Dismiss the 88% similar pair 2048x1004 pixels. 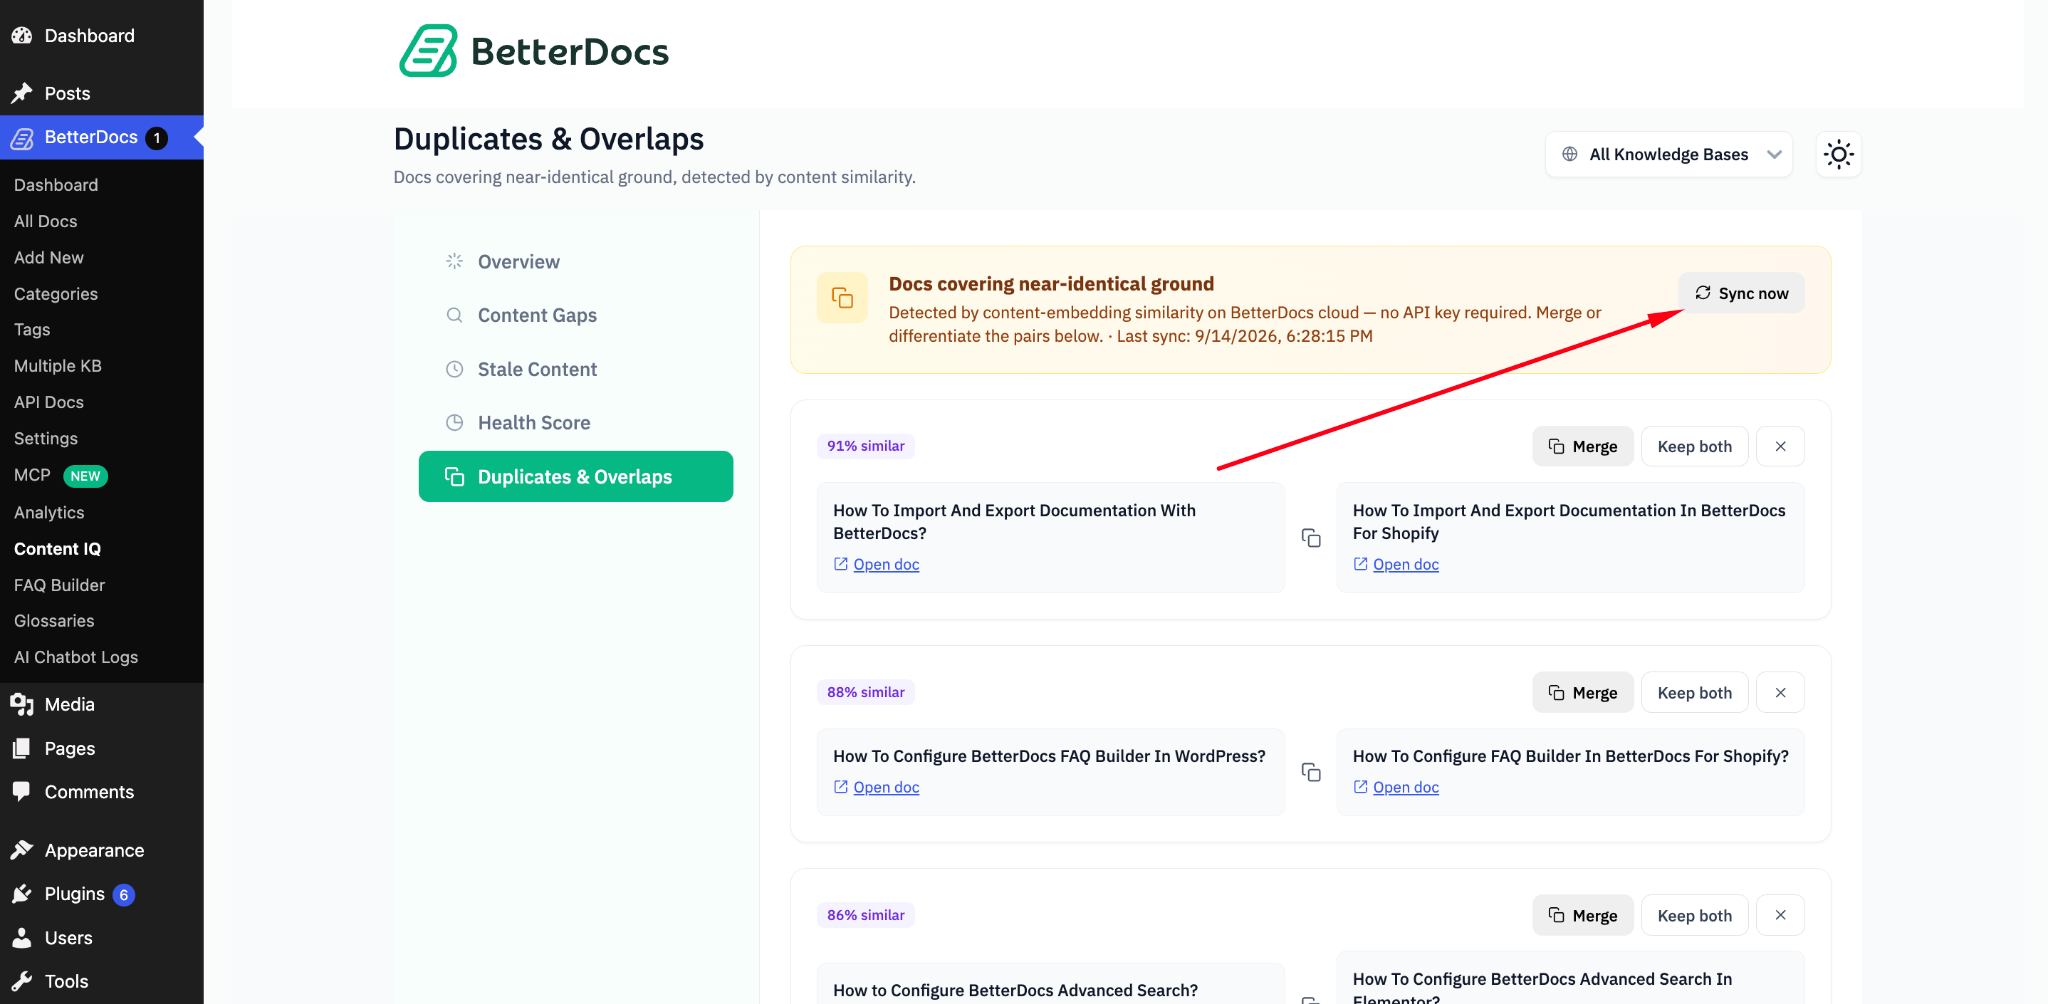[x=1780, y=692]
